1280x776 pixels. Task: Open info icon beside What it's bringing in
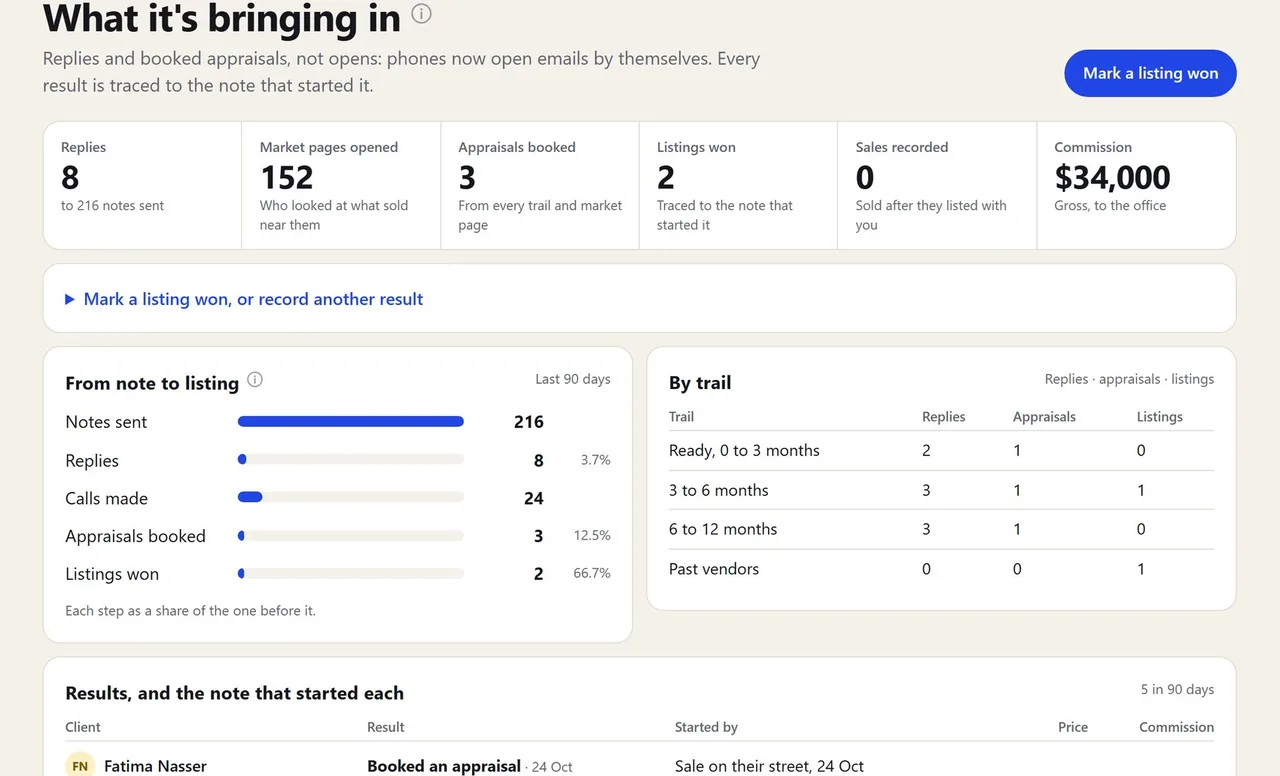[422, 14]
